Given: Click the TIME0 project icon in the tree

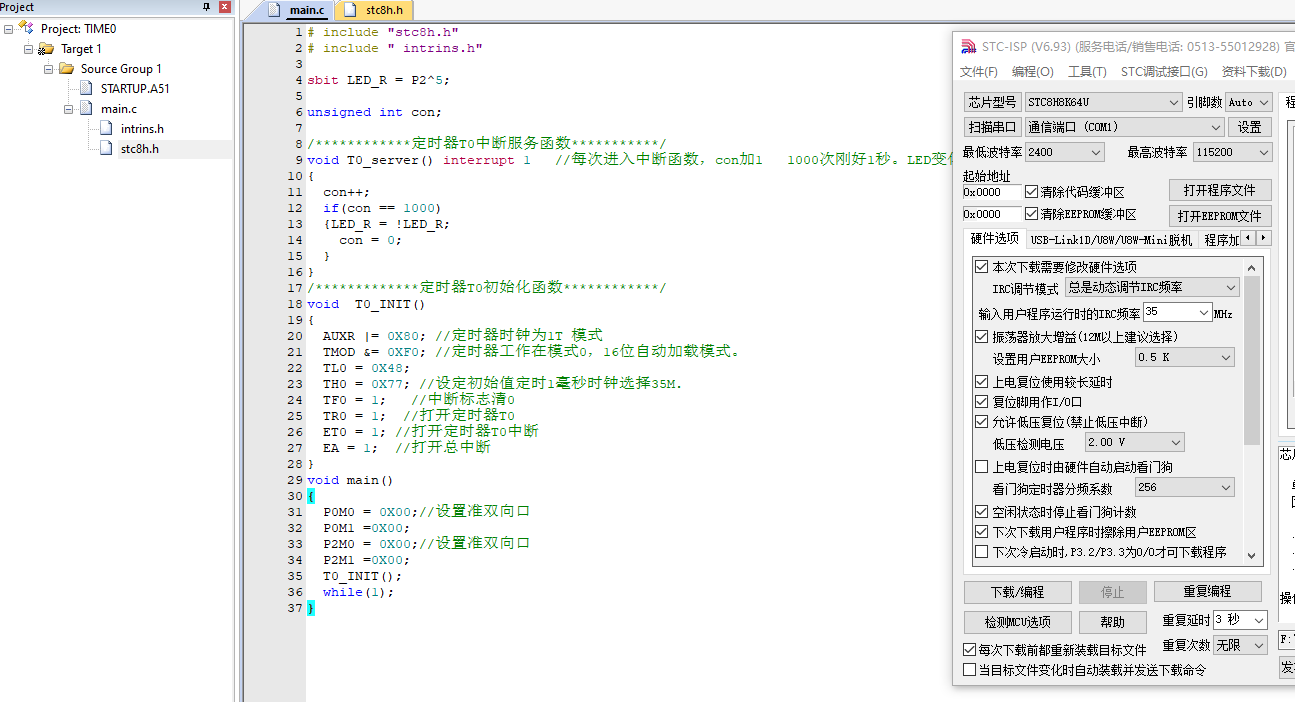Looking at the screenshot, I should click(26, 28).
